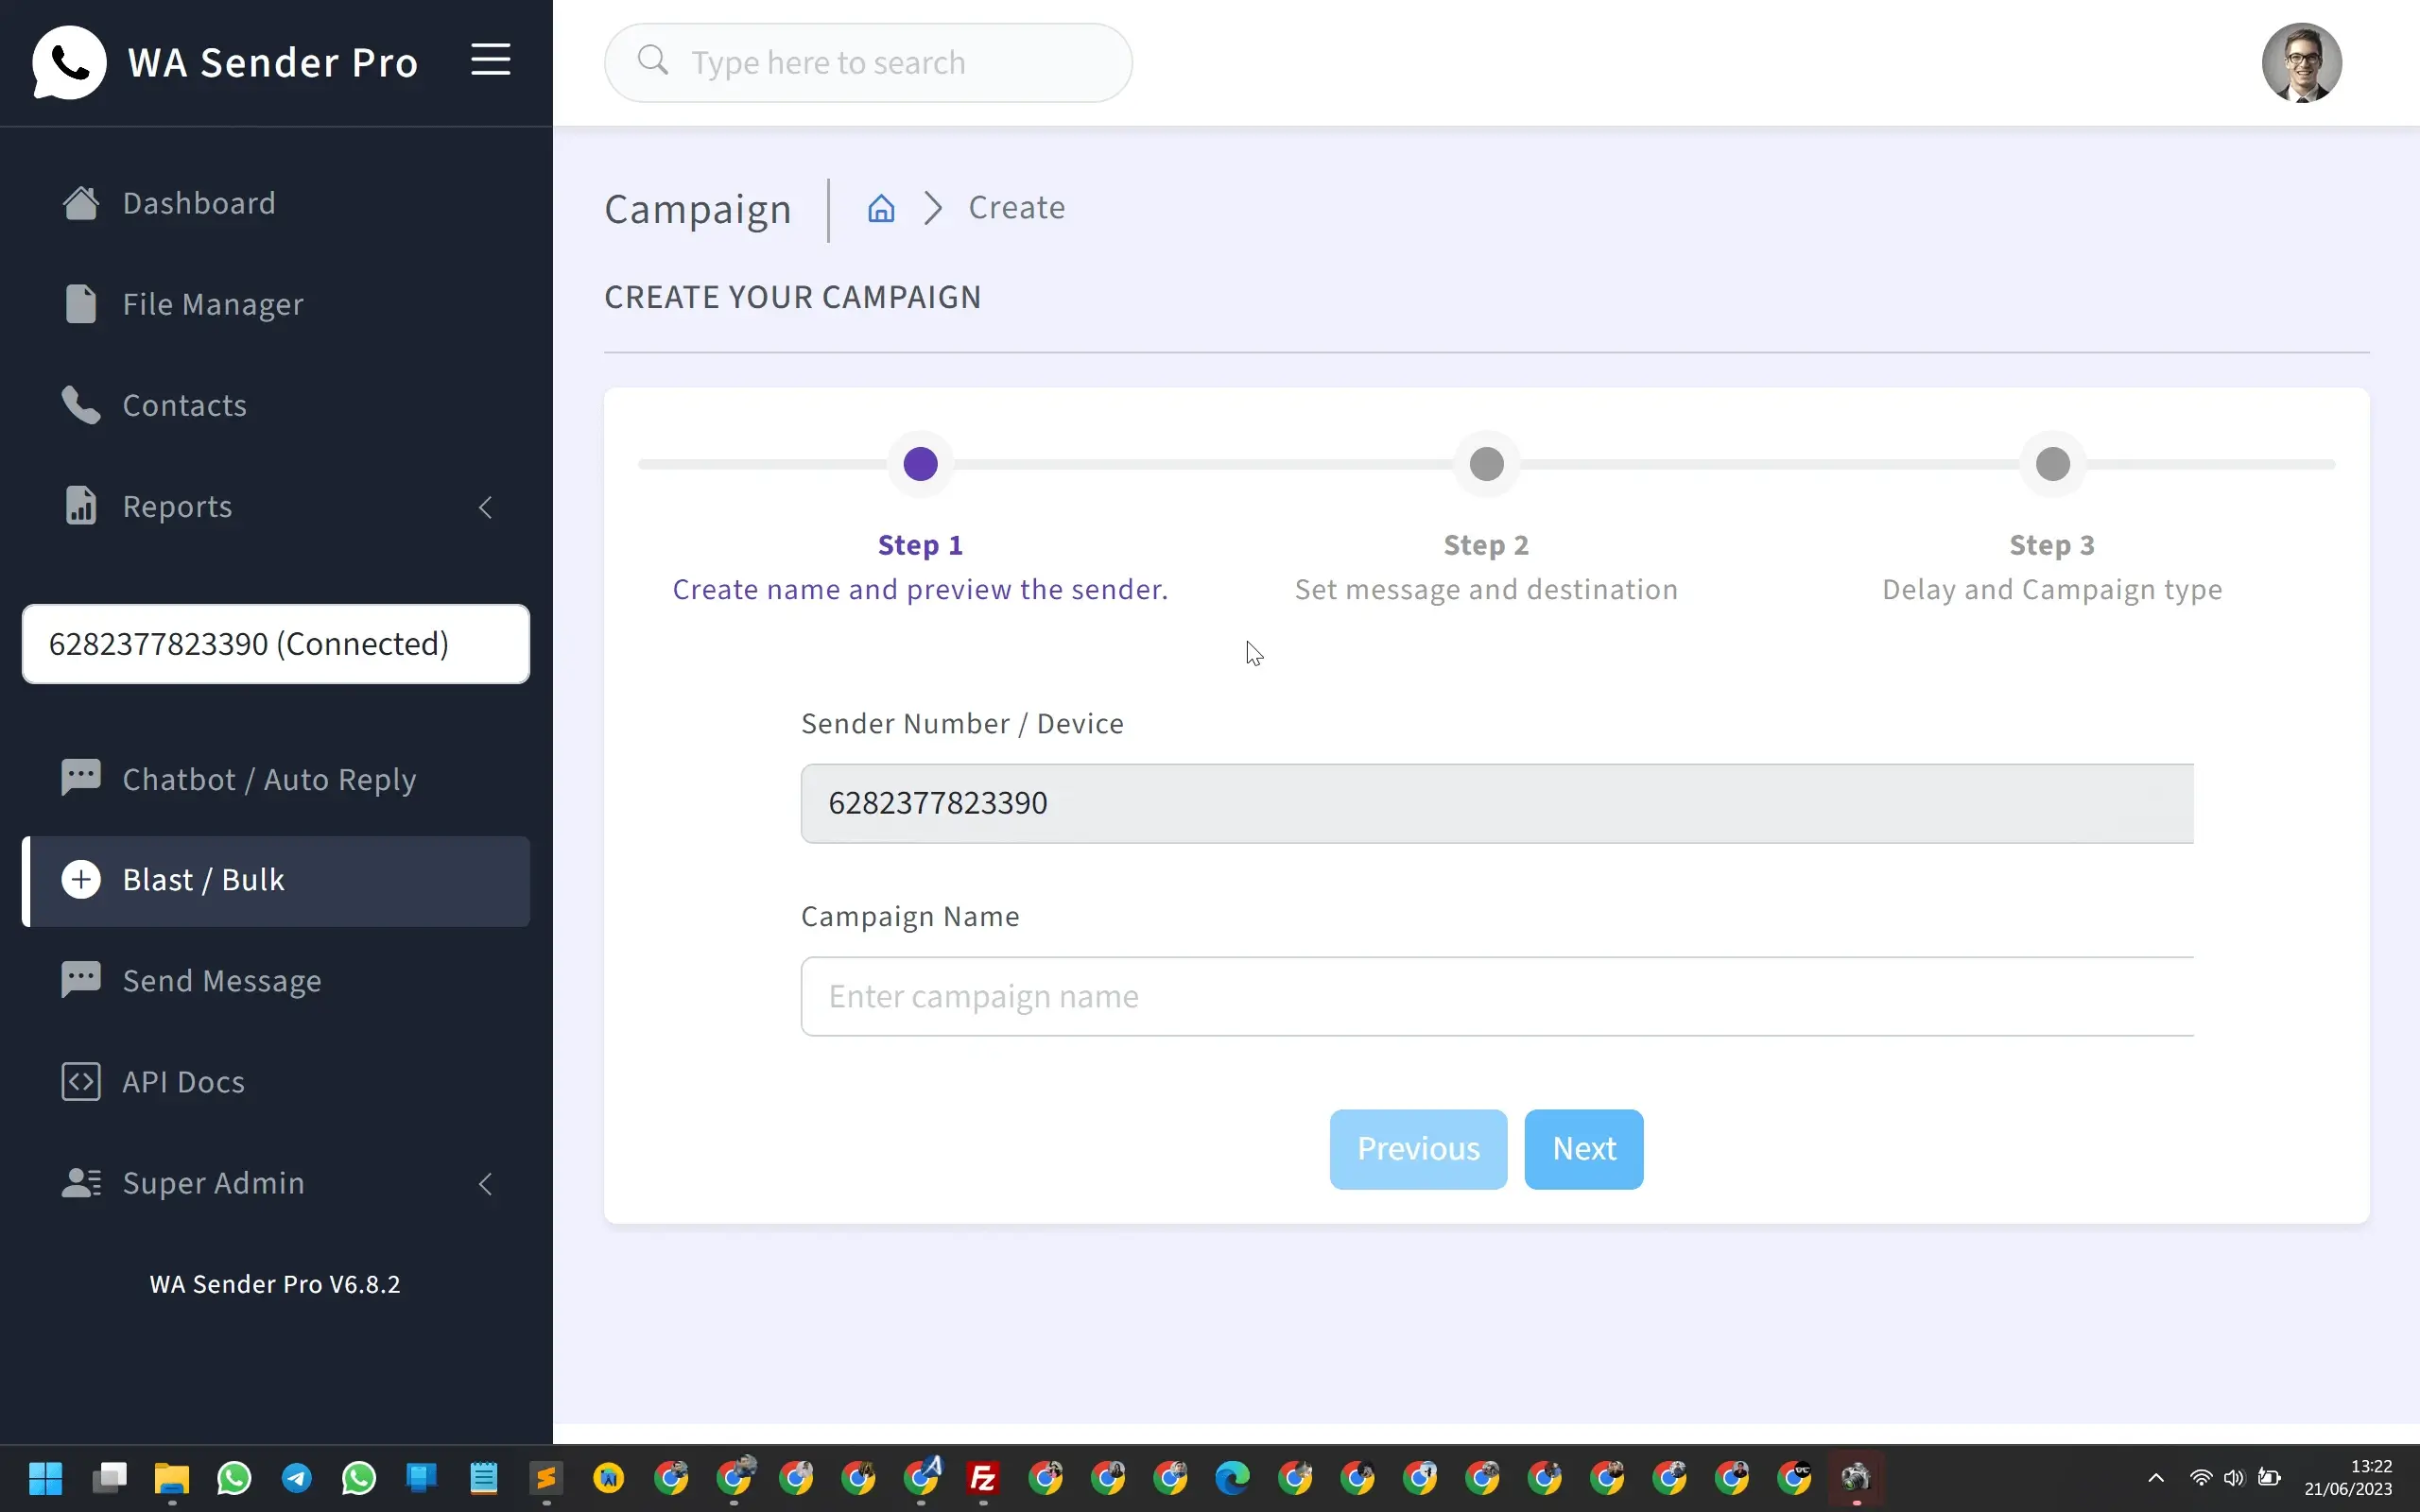The width and height of the screenshot is (2420, 1512).
Task: Open the API Docs page
Action: click(183, 1081)
